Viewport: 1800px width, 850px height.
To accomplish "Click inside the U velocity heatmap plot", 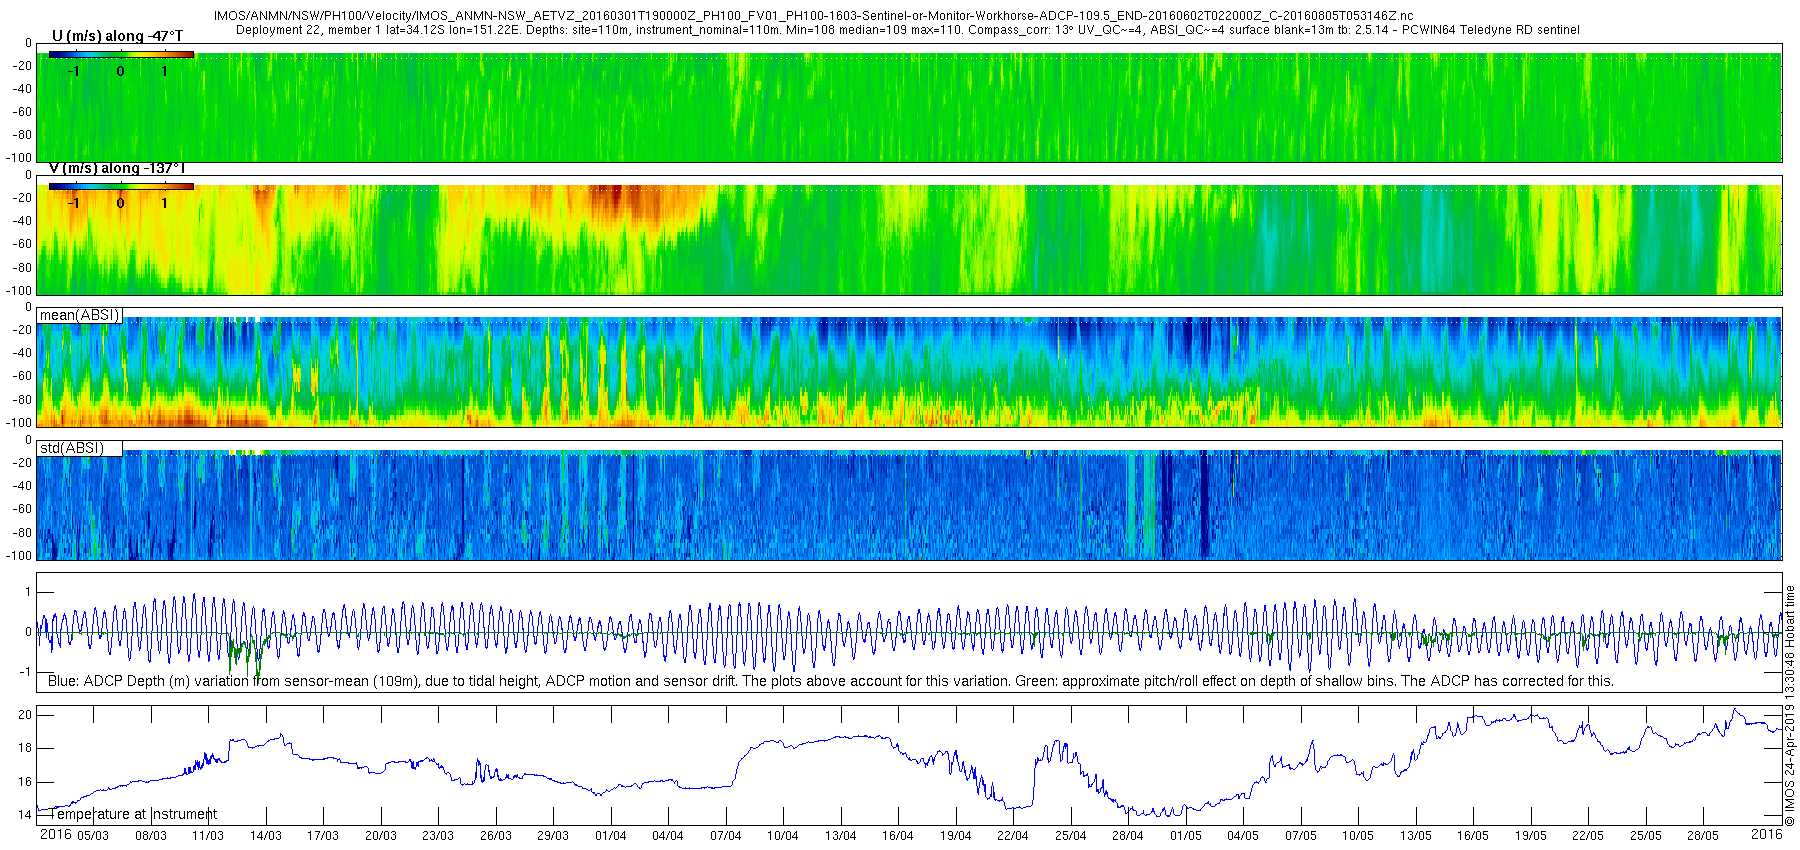I will click(910, 108).
